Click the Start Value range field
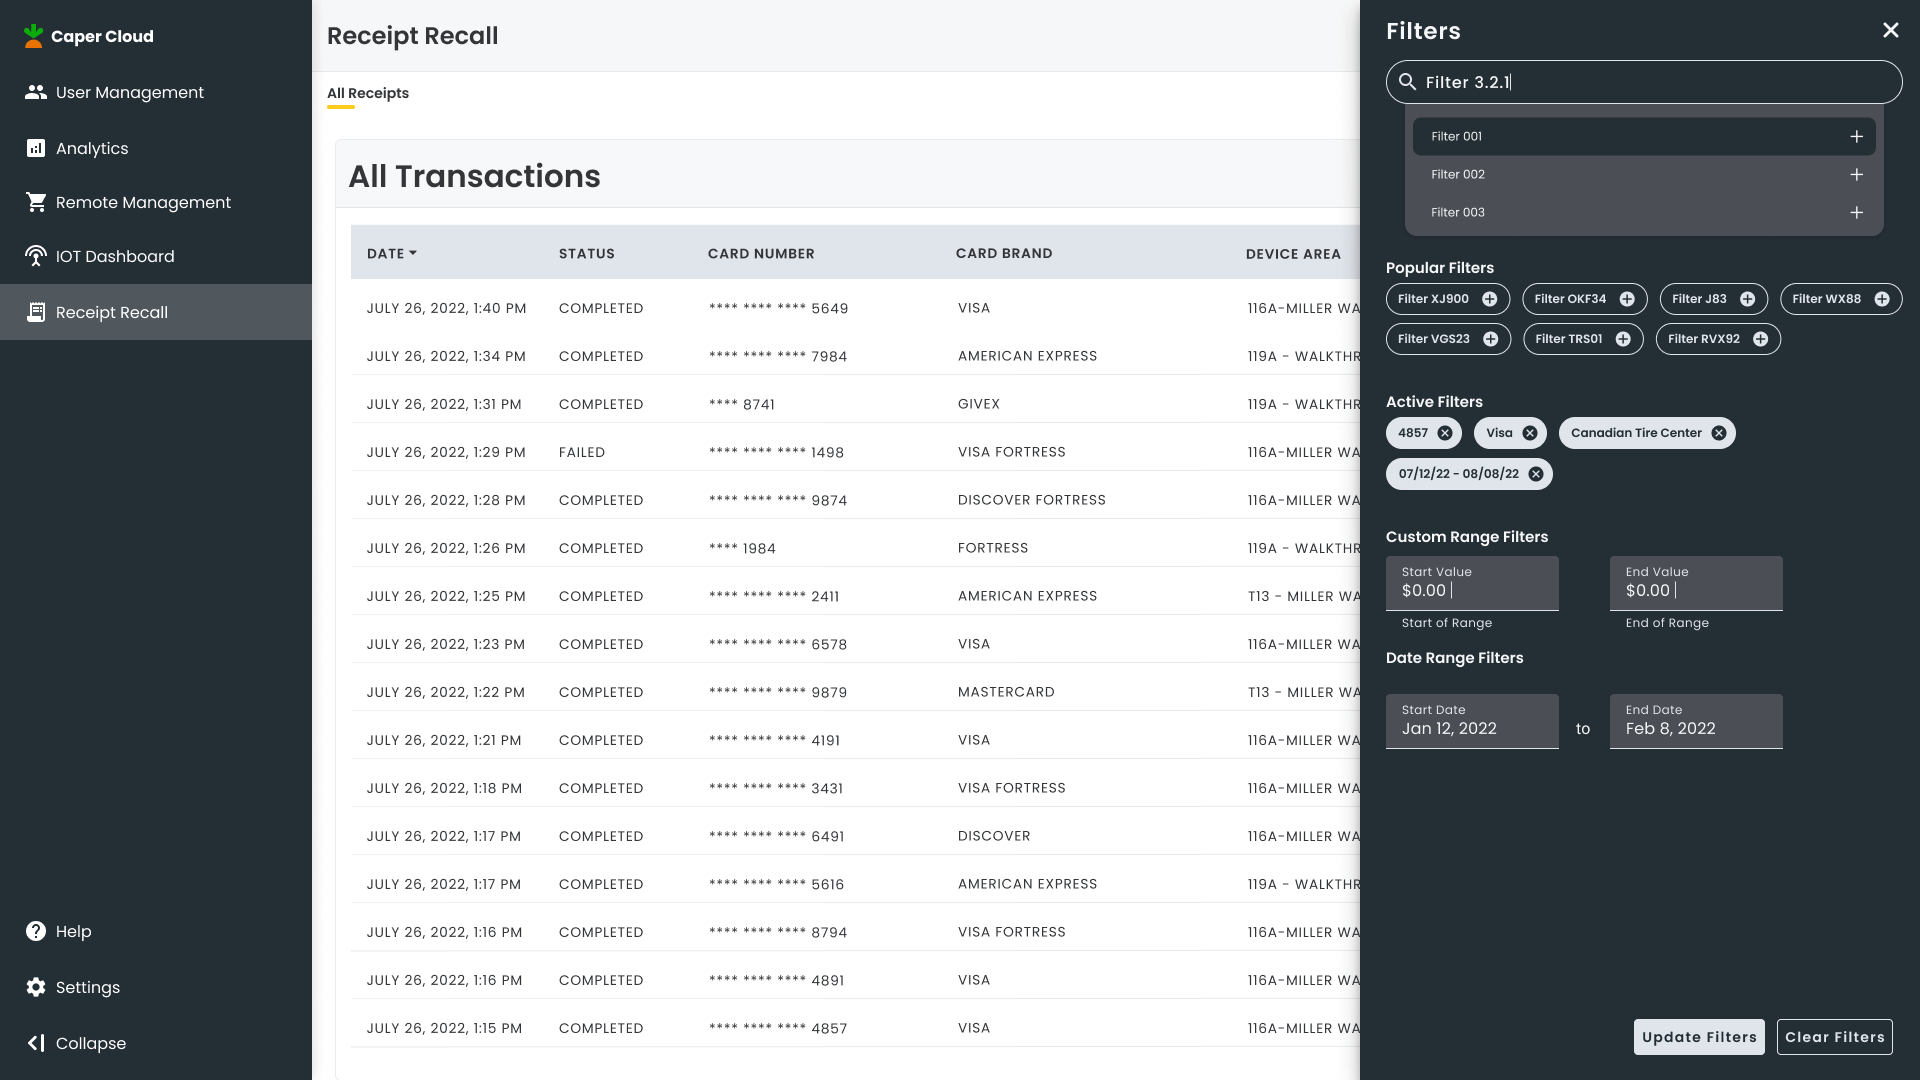This screenshot has width=1920, height=1080. coord(1472,583)
